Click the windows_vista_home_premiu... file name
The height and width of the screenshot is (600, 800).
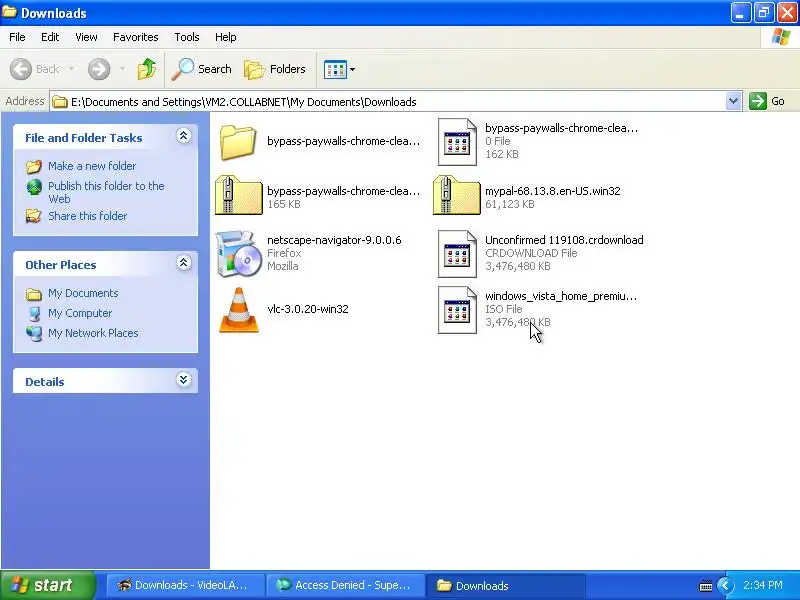[x=561, y=296]
